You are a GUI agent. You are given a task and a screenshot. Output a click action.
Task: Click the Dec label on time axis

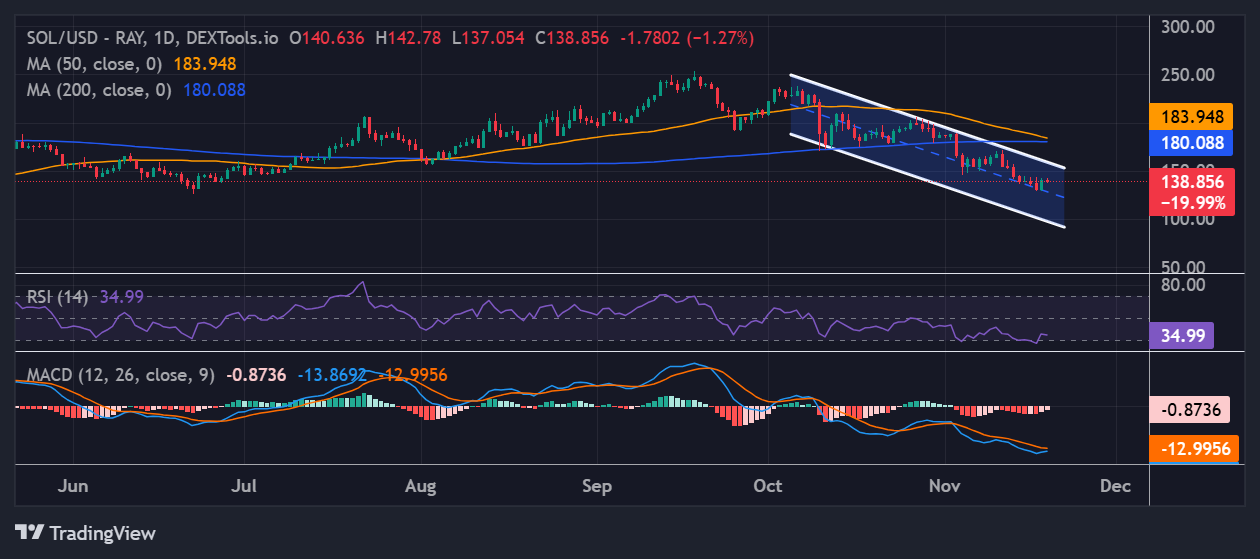(x=1115, y=486)
